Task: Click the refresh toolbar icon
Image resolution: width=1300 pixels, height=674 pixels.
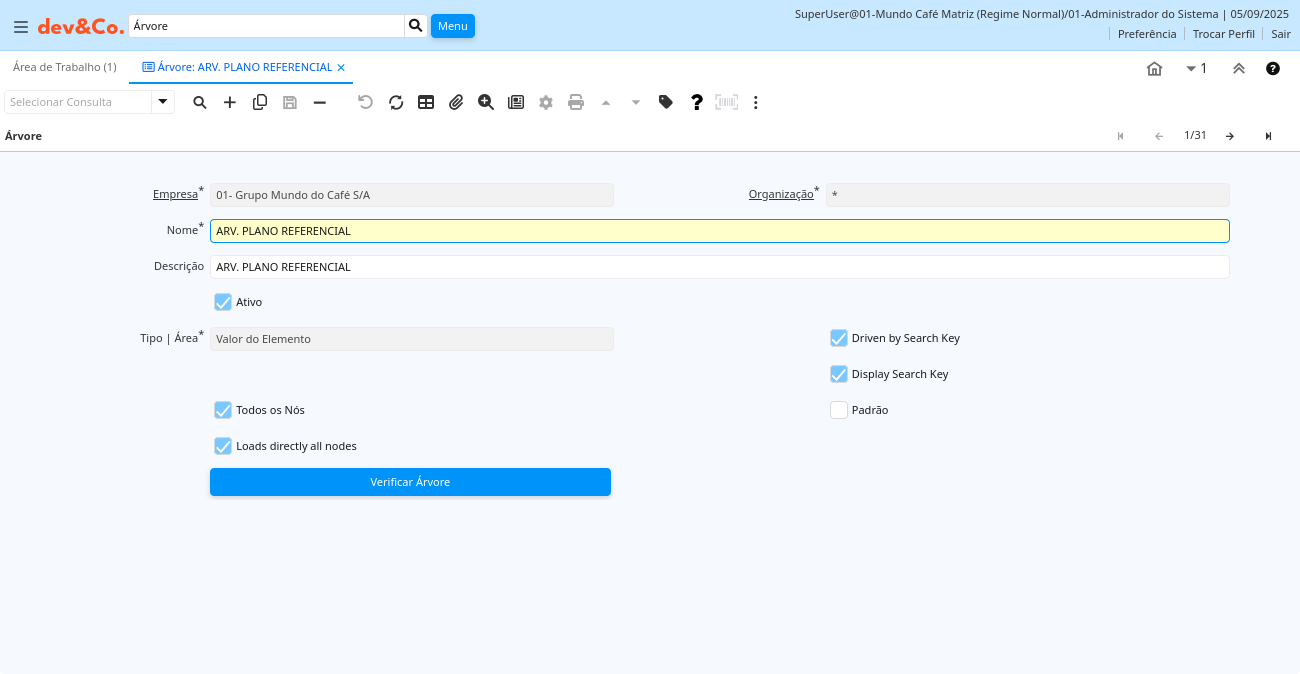Action: (x=396, y=102)
